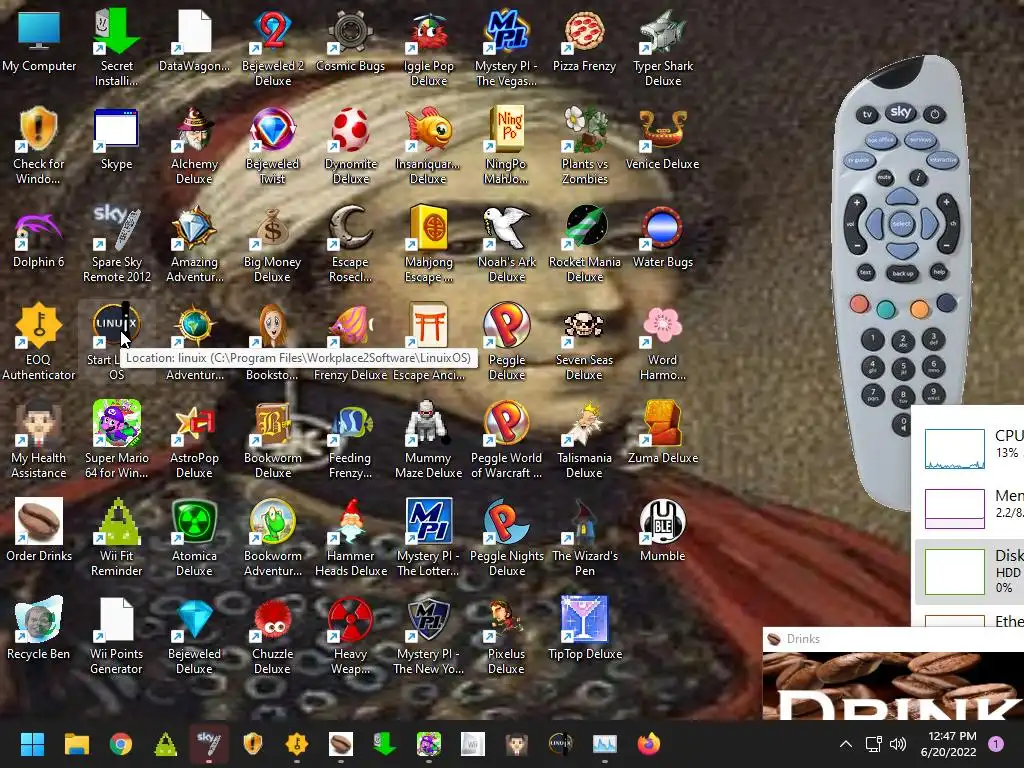This screenshot has height=768, width=1024.
Task: Show hidden system tray icons
Action: pyautogui.click(x=846, y=744)
